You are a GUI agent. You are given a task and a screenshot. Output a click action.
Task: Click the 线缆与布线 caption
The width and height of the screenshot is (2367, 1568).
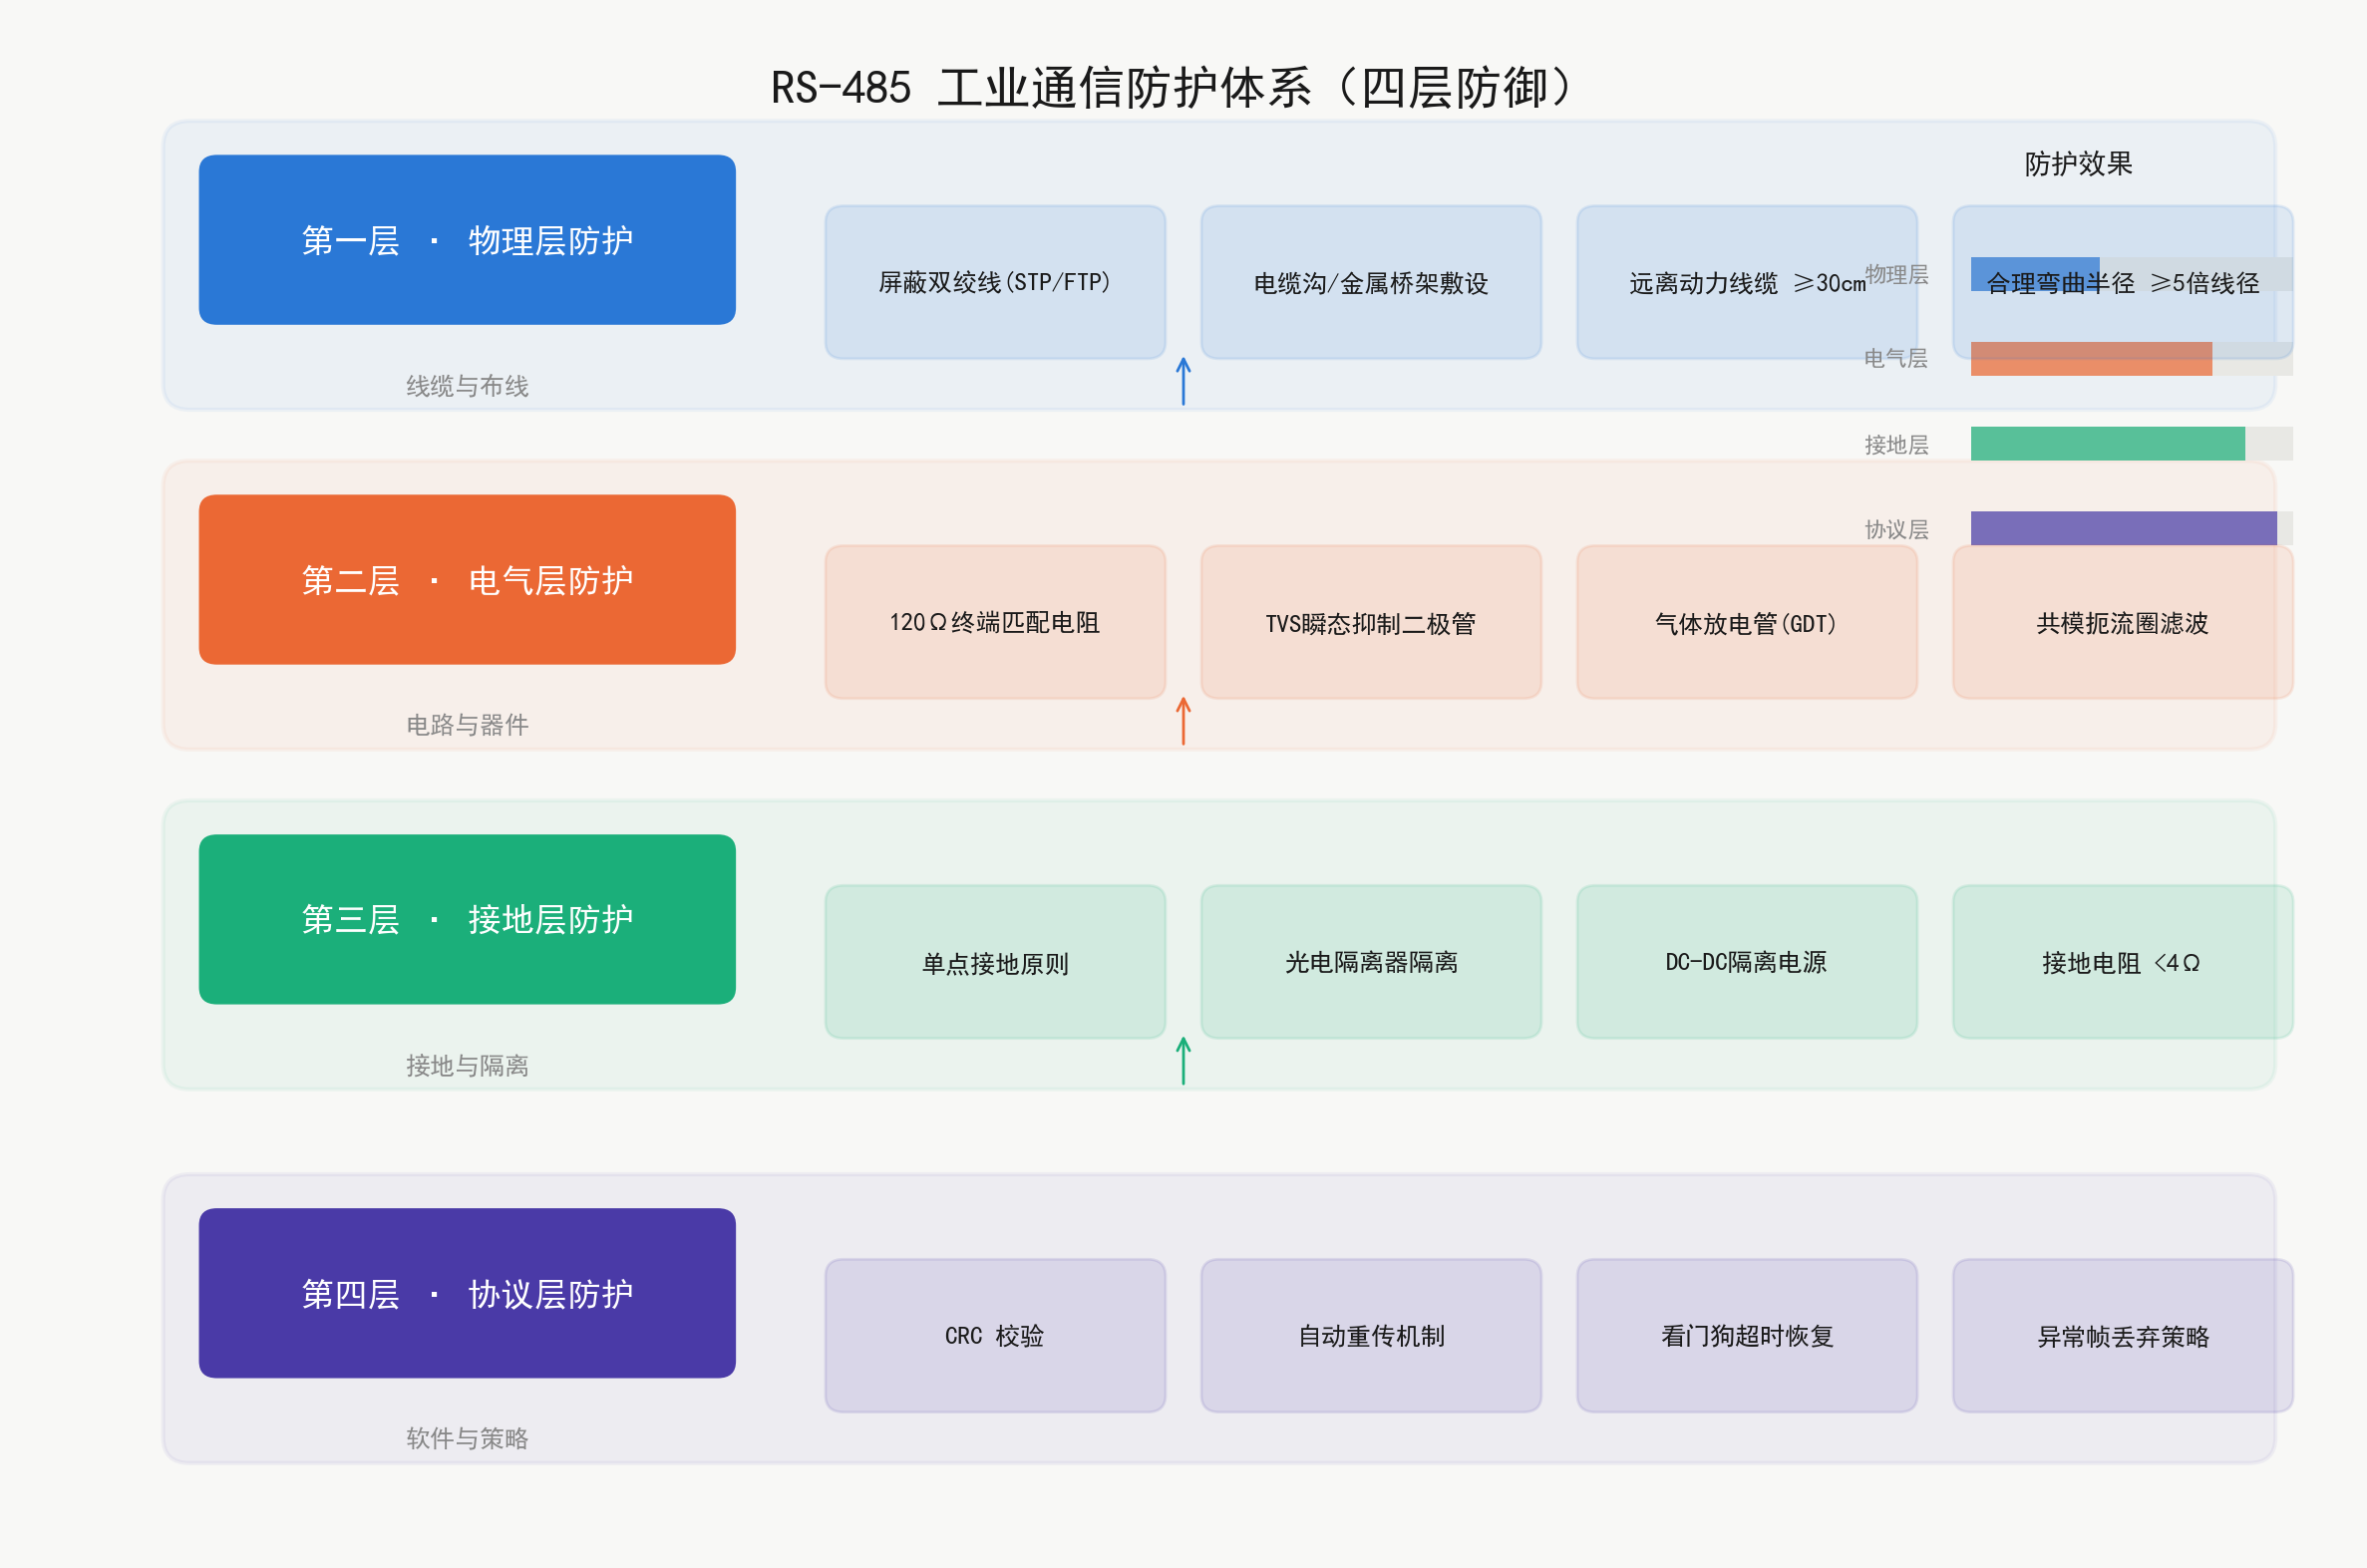click(467, 386)
